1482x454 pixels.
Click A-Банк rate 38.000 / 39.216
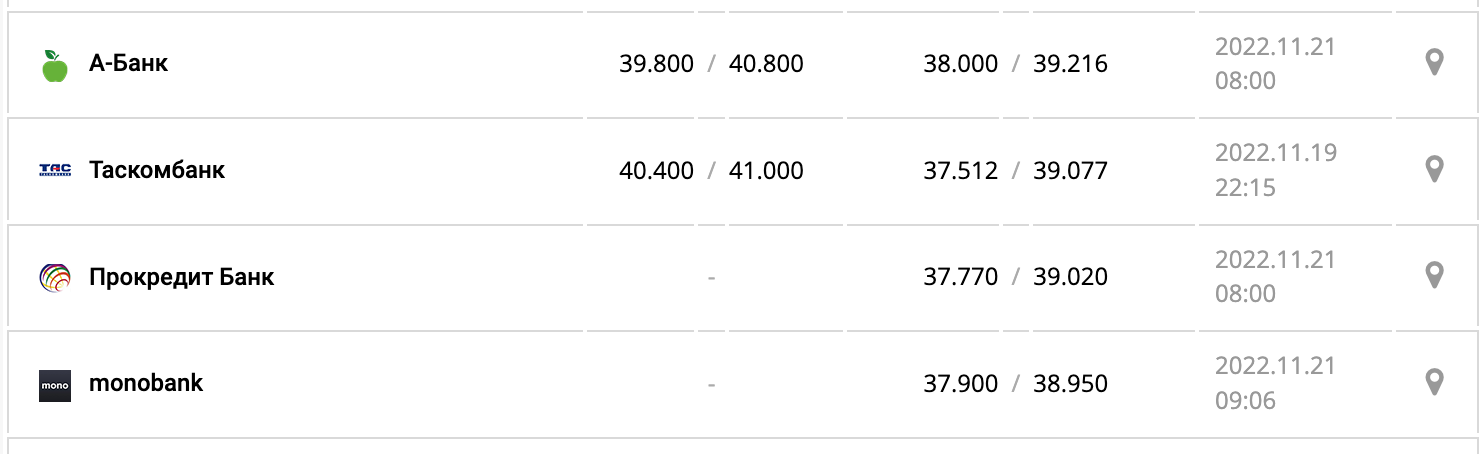click(1015, 64)
